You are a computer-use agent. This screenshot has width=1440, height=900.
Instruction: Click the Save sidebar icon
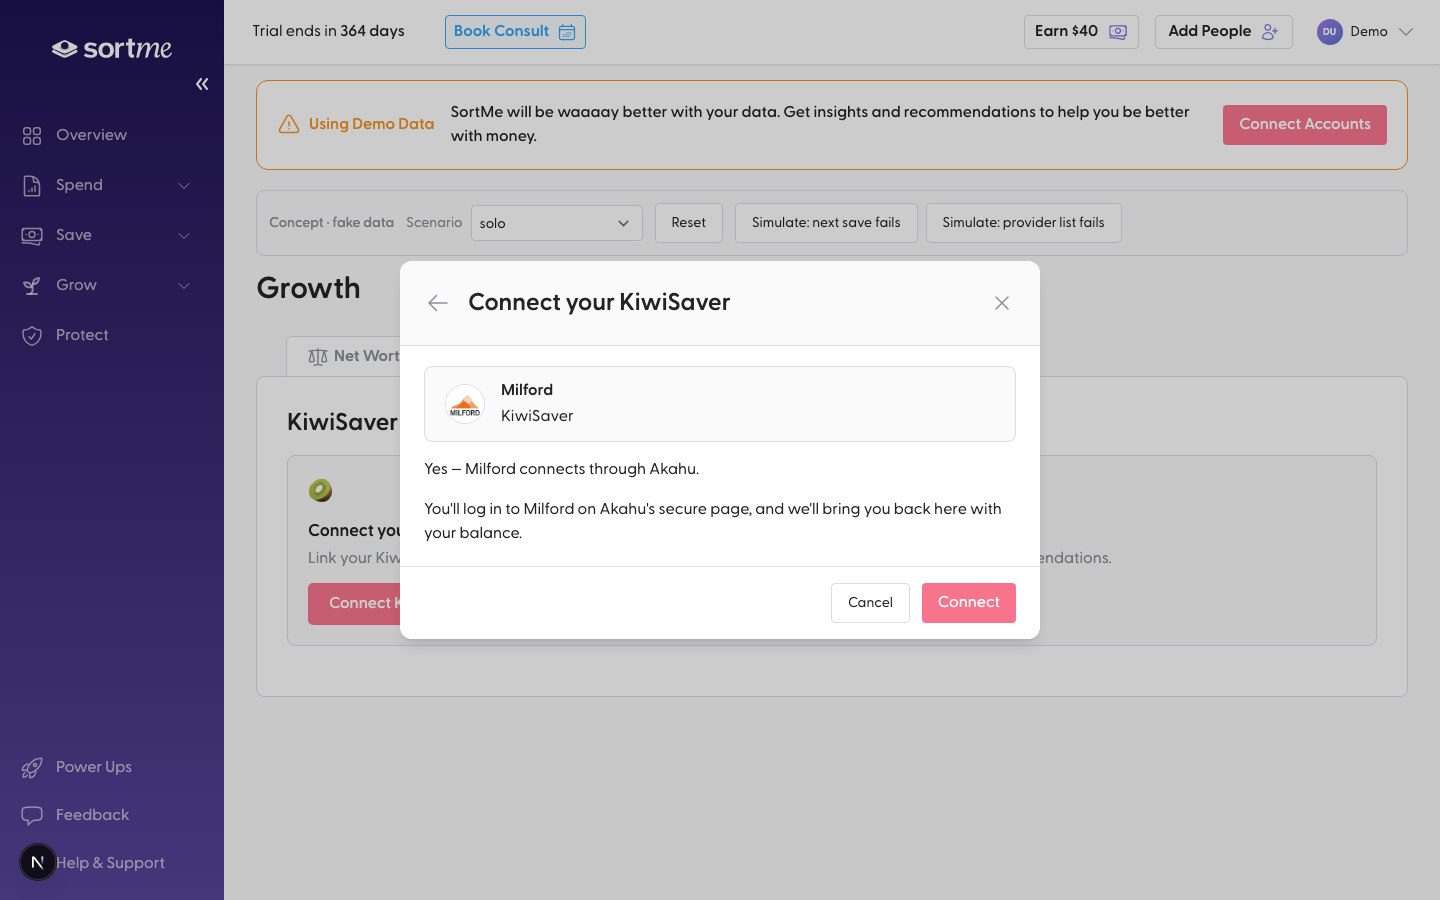[x=32, y=235]
